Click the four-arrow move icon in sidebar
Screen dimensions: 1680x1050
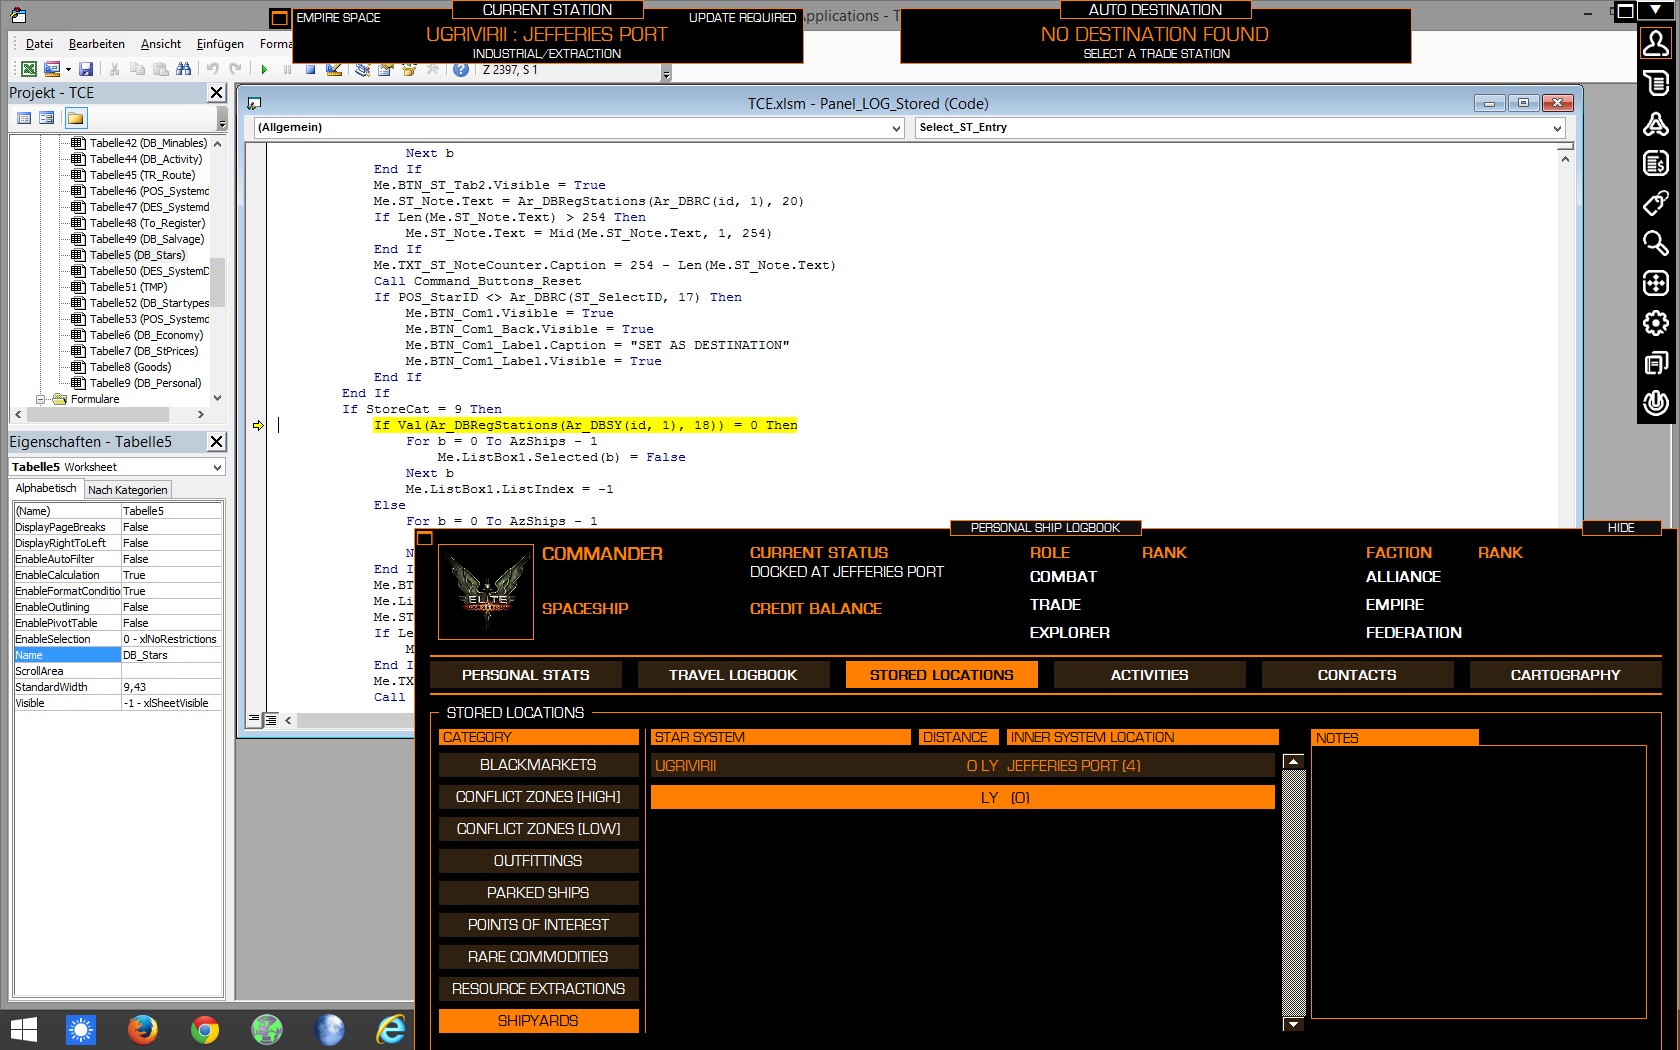[1656, 283]
